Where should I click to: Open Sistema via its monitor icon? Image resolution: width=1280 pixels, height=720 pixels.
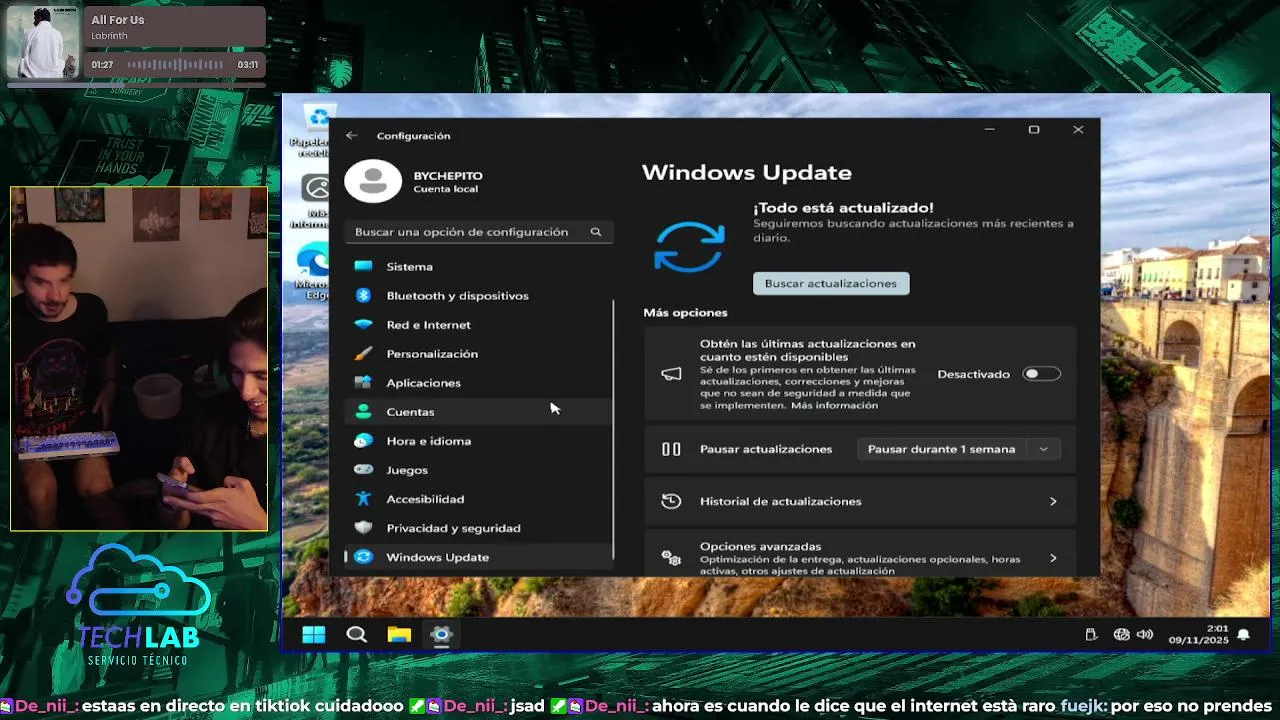pos(364,266)
